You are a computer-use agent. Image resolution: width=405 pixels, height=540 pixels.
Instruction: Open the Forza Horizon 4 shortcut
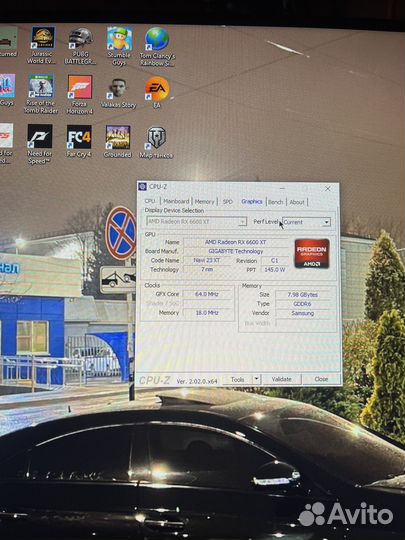[x=80, y=94]
